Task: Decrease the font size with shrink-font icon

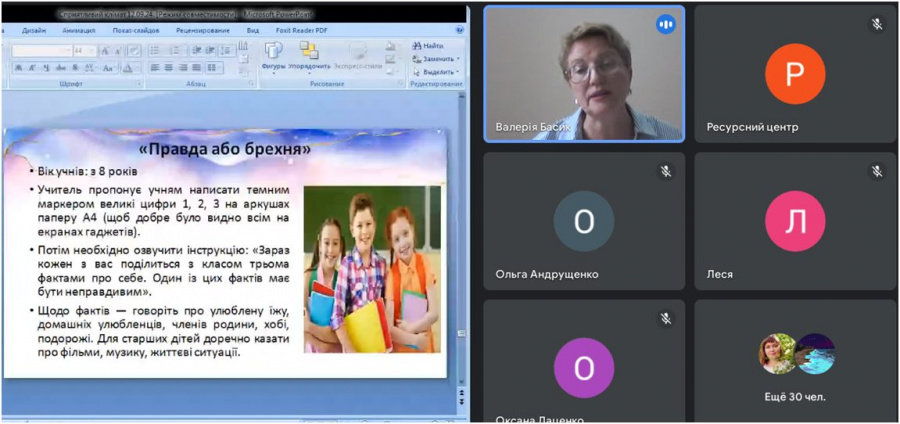Action: pyautogui.click(x=118, y=51)
